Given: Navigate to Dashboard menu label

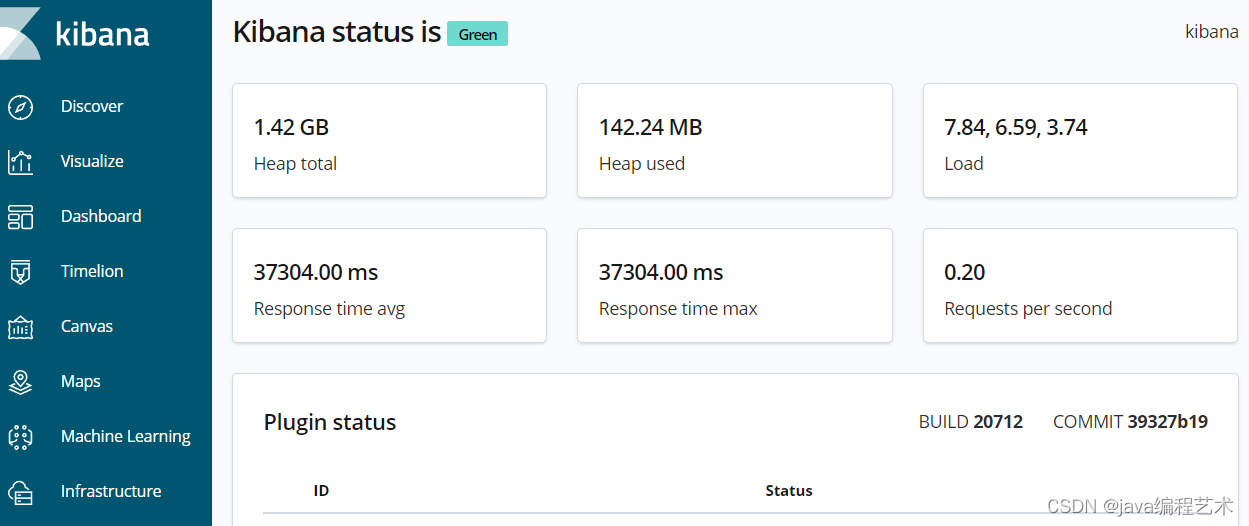Looking at the screenshot, I should tap(101, 216).
